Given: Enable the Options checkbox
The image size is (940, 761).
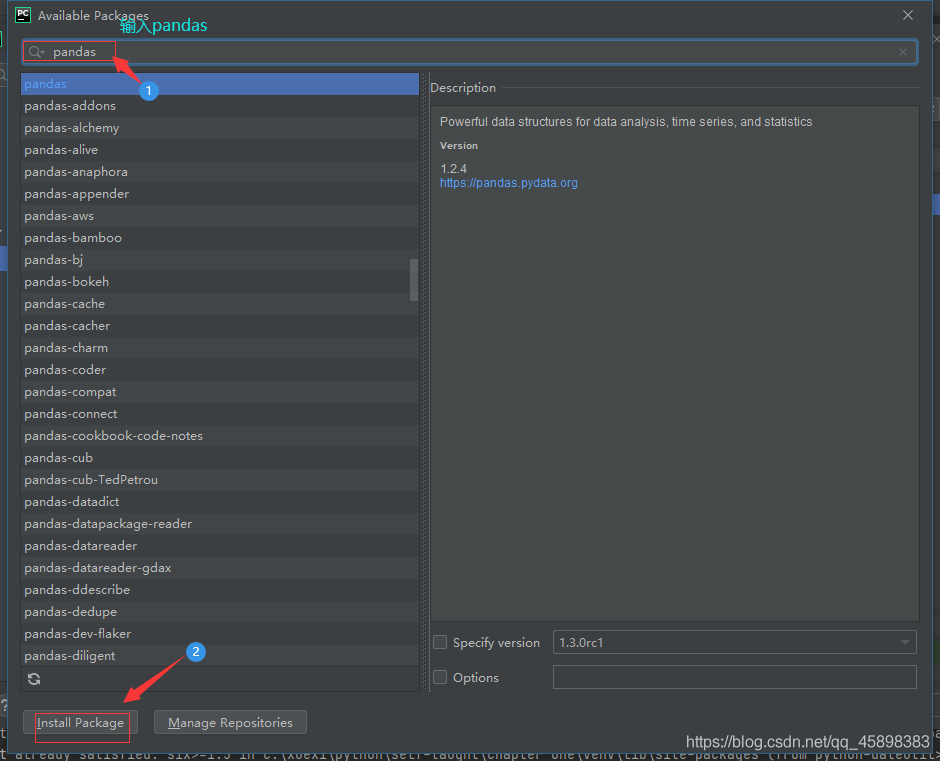Looking at the screenshot, I should click(440, 677).
